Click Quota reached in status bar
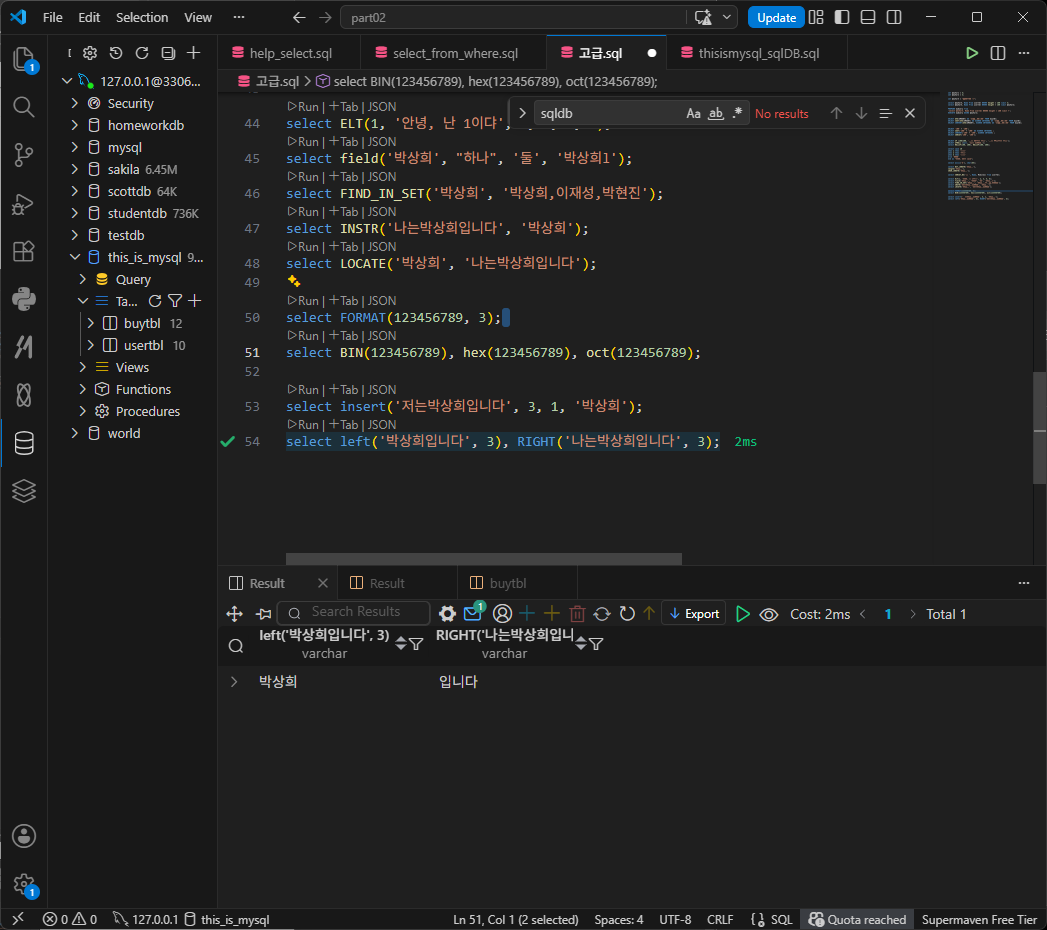The image size is (1047, 930). (x=857, y=919)
